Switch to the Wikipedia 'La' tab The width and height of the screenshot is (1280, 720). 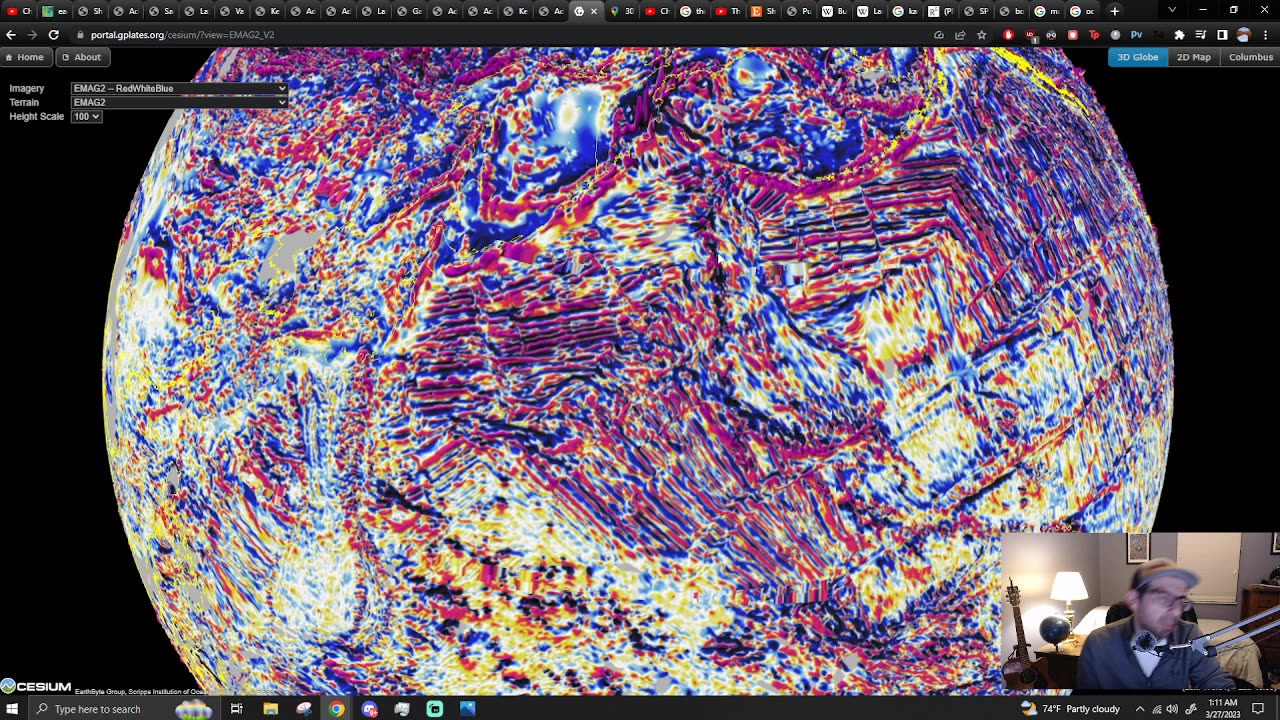click(868, 11)
